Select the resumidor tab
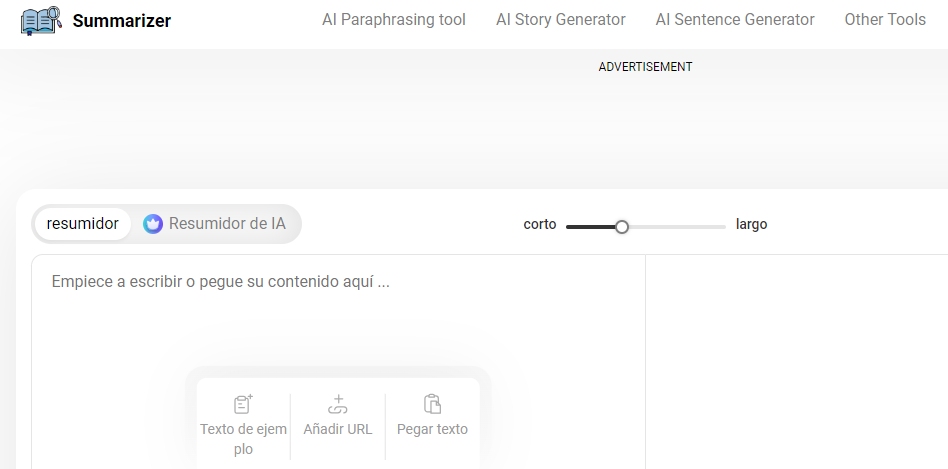This screenshot has height=469, width=948. click(82, 224)
